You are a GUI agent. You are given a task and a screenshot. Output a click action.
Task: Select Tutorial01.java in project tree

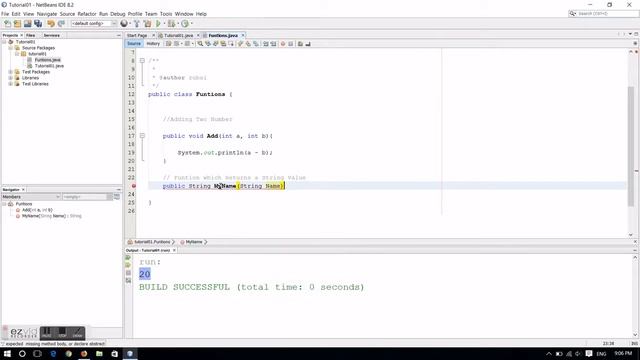pyautogui.click(x=49, y=66)
